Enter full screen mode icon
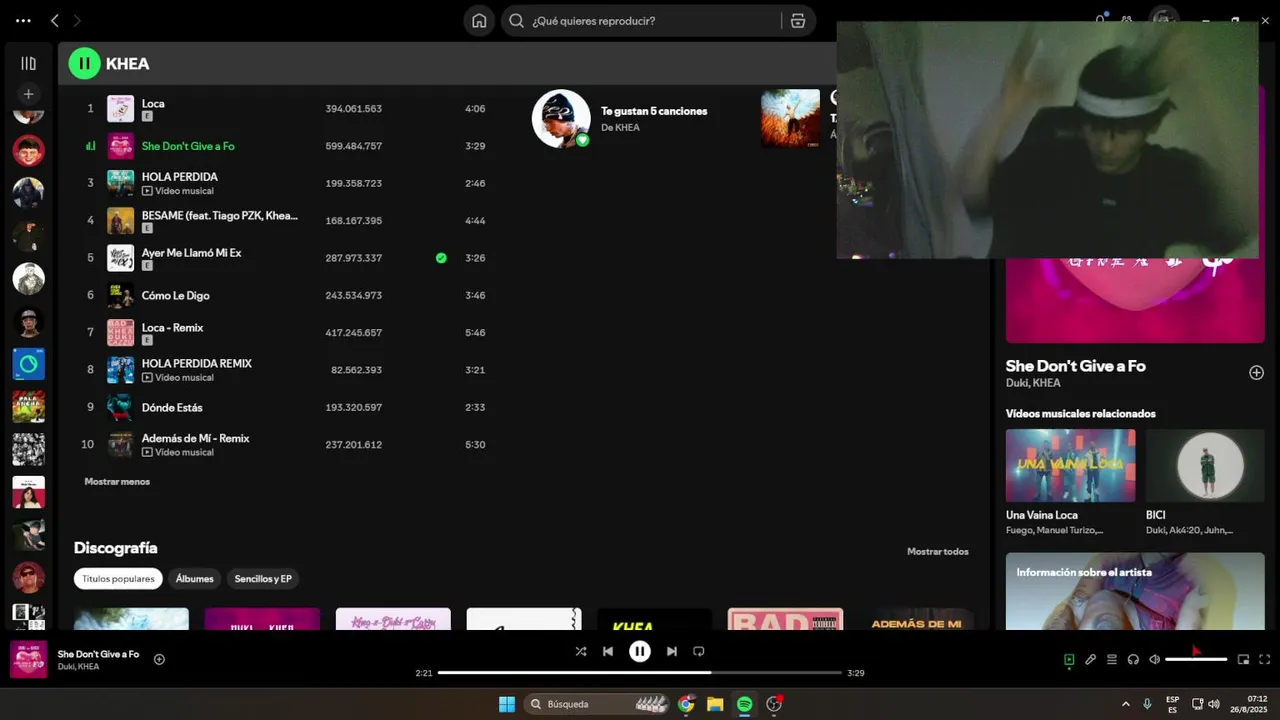Image resolution: width=1280 pixels, height=720 pixels. tap(1265, 659)
